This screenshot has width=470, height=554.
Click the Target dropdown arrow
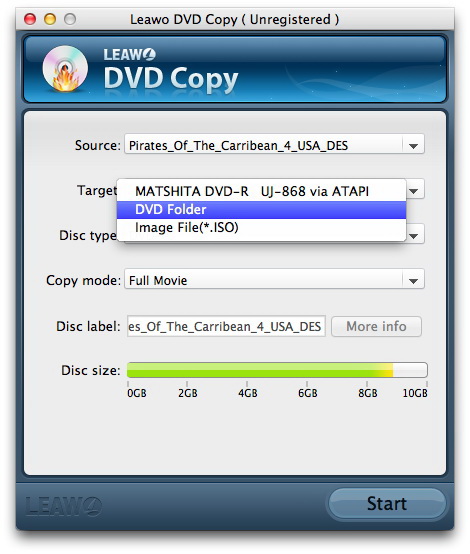click(414, 191)
